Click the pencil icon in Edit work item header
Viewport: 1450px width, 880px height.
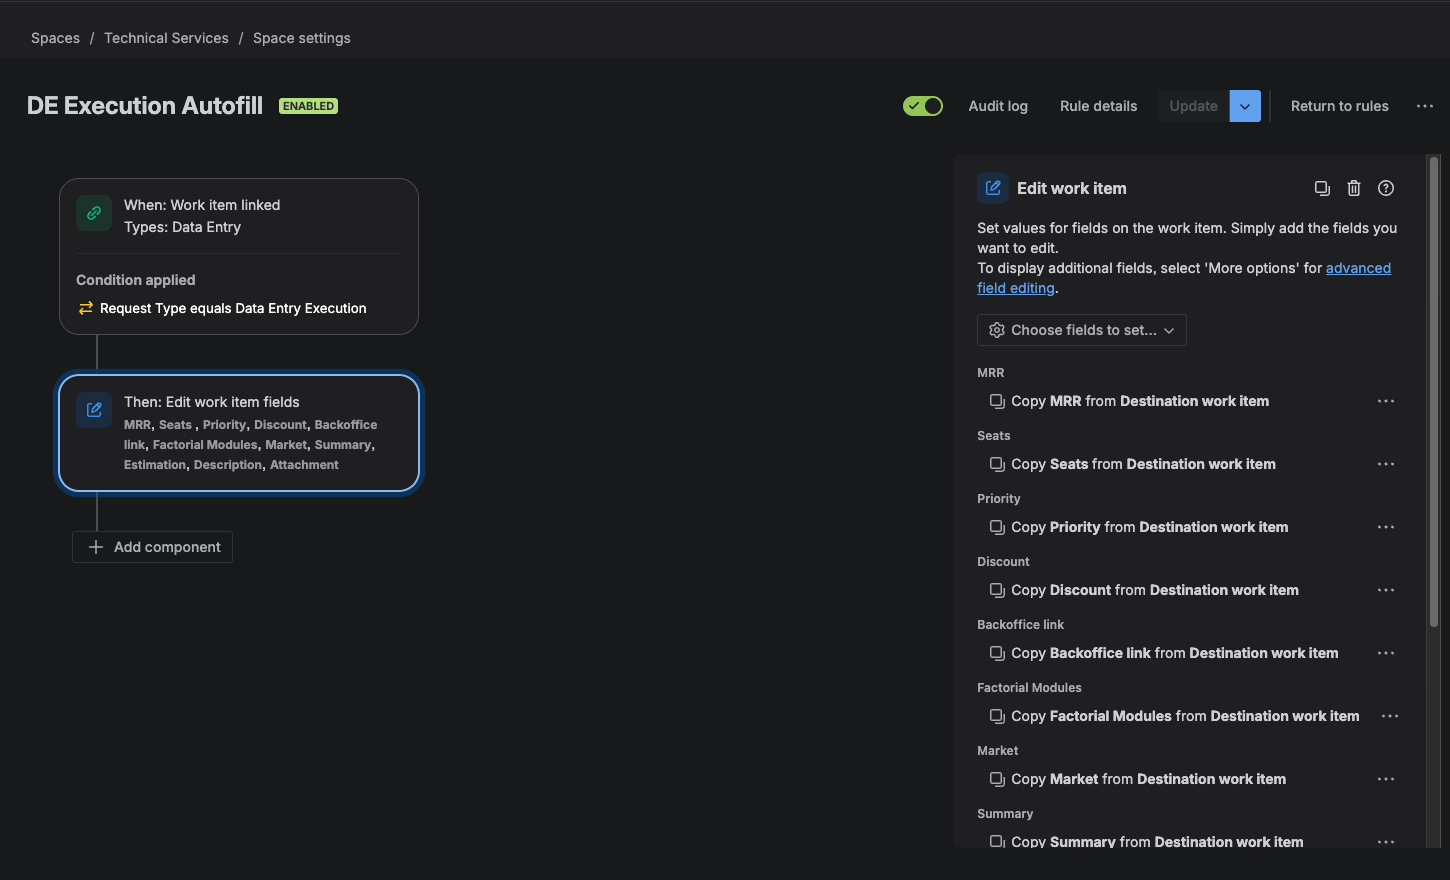[x=993, y=188]
